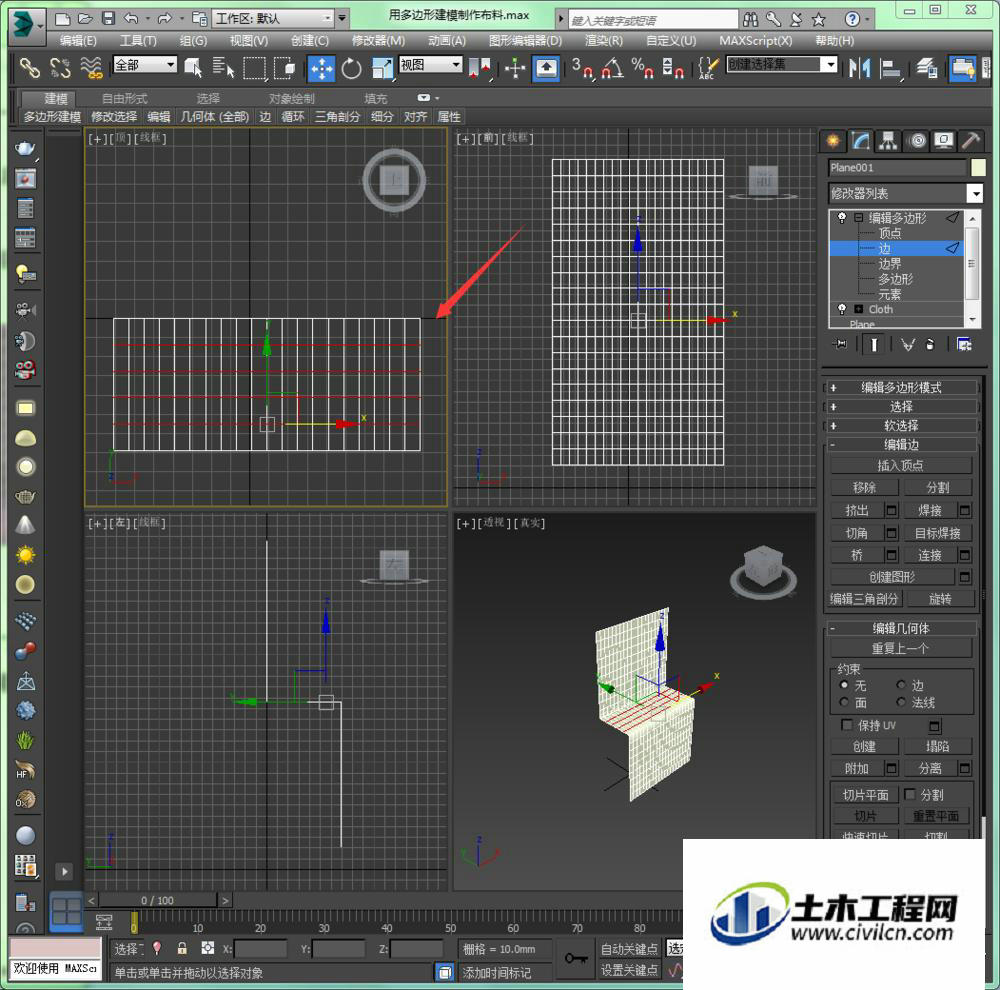Activate the Select and Rotate tool

(351, 68)
